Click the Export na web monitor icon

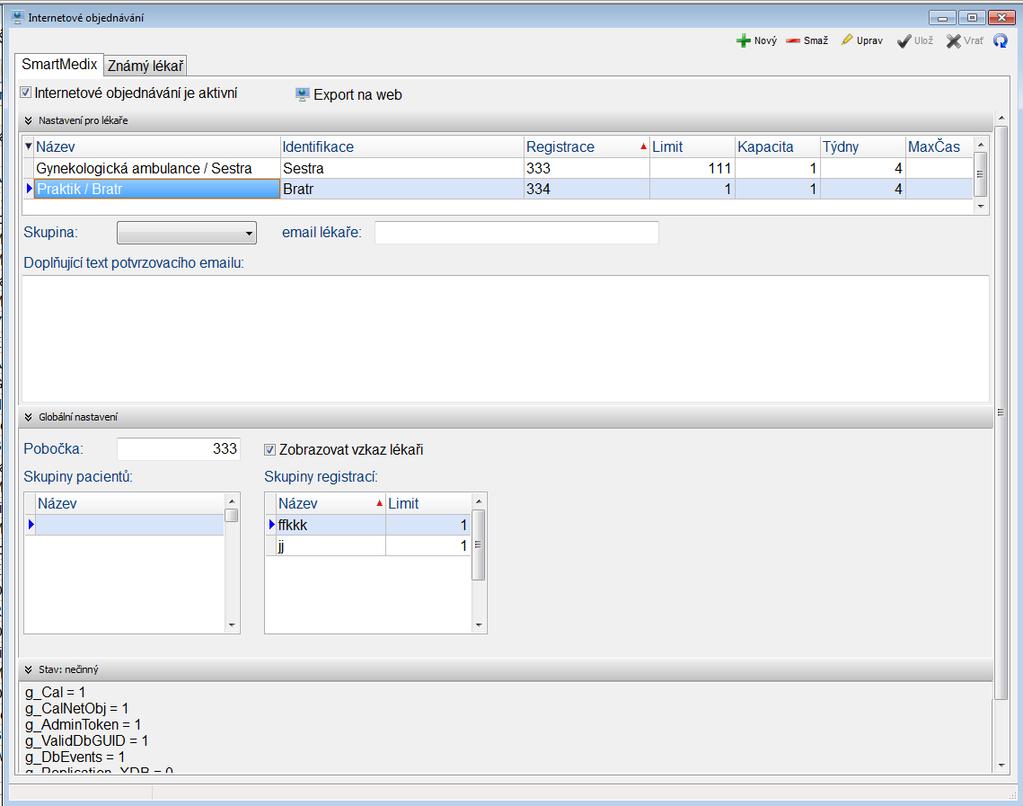[302, 95]
